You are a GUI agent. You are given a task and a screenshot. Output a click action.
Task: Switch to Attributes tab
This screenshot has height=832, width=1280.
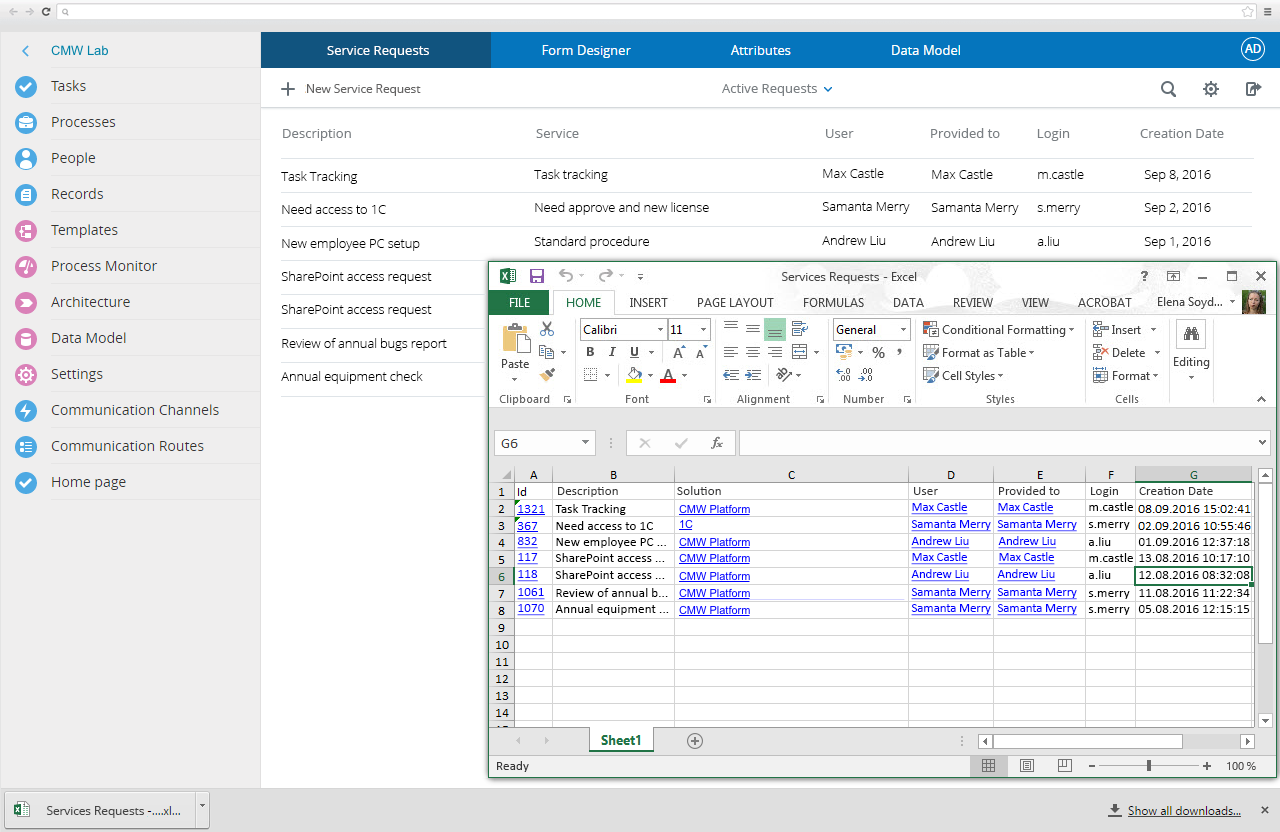(x=760, y=50)
